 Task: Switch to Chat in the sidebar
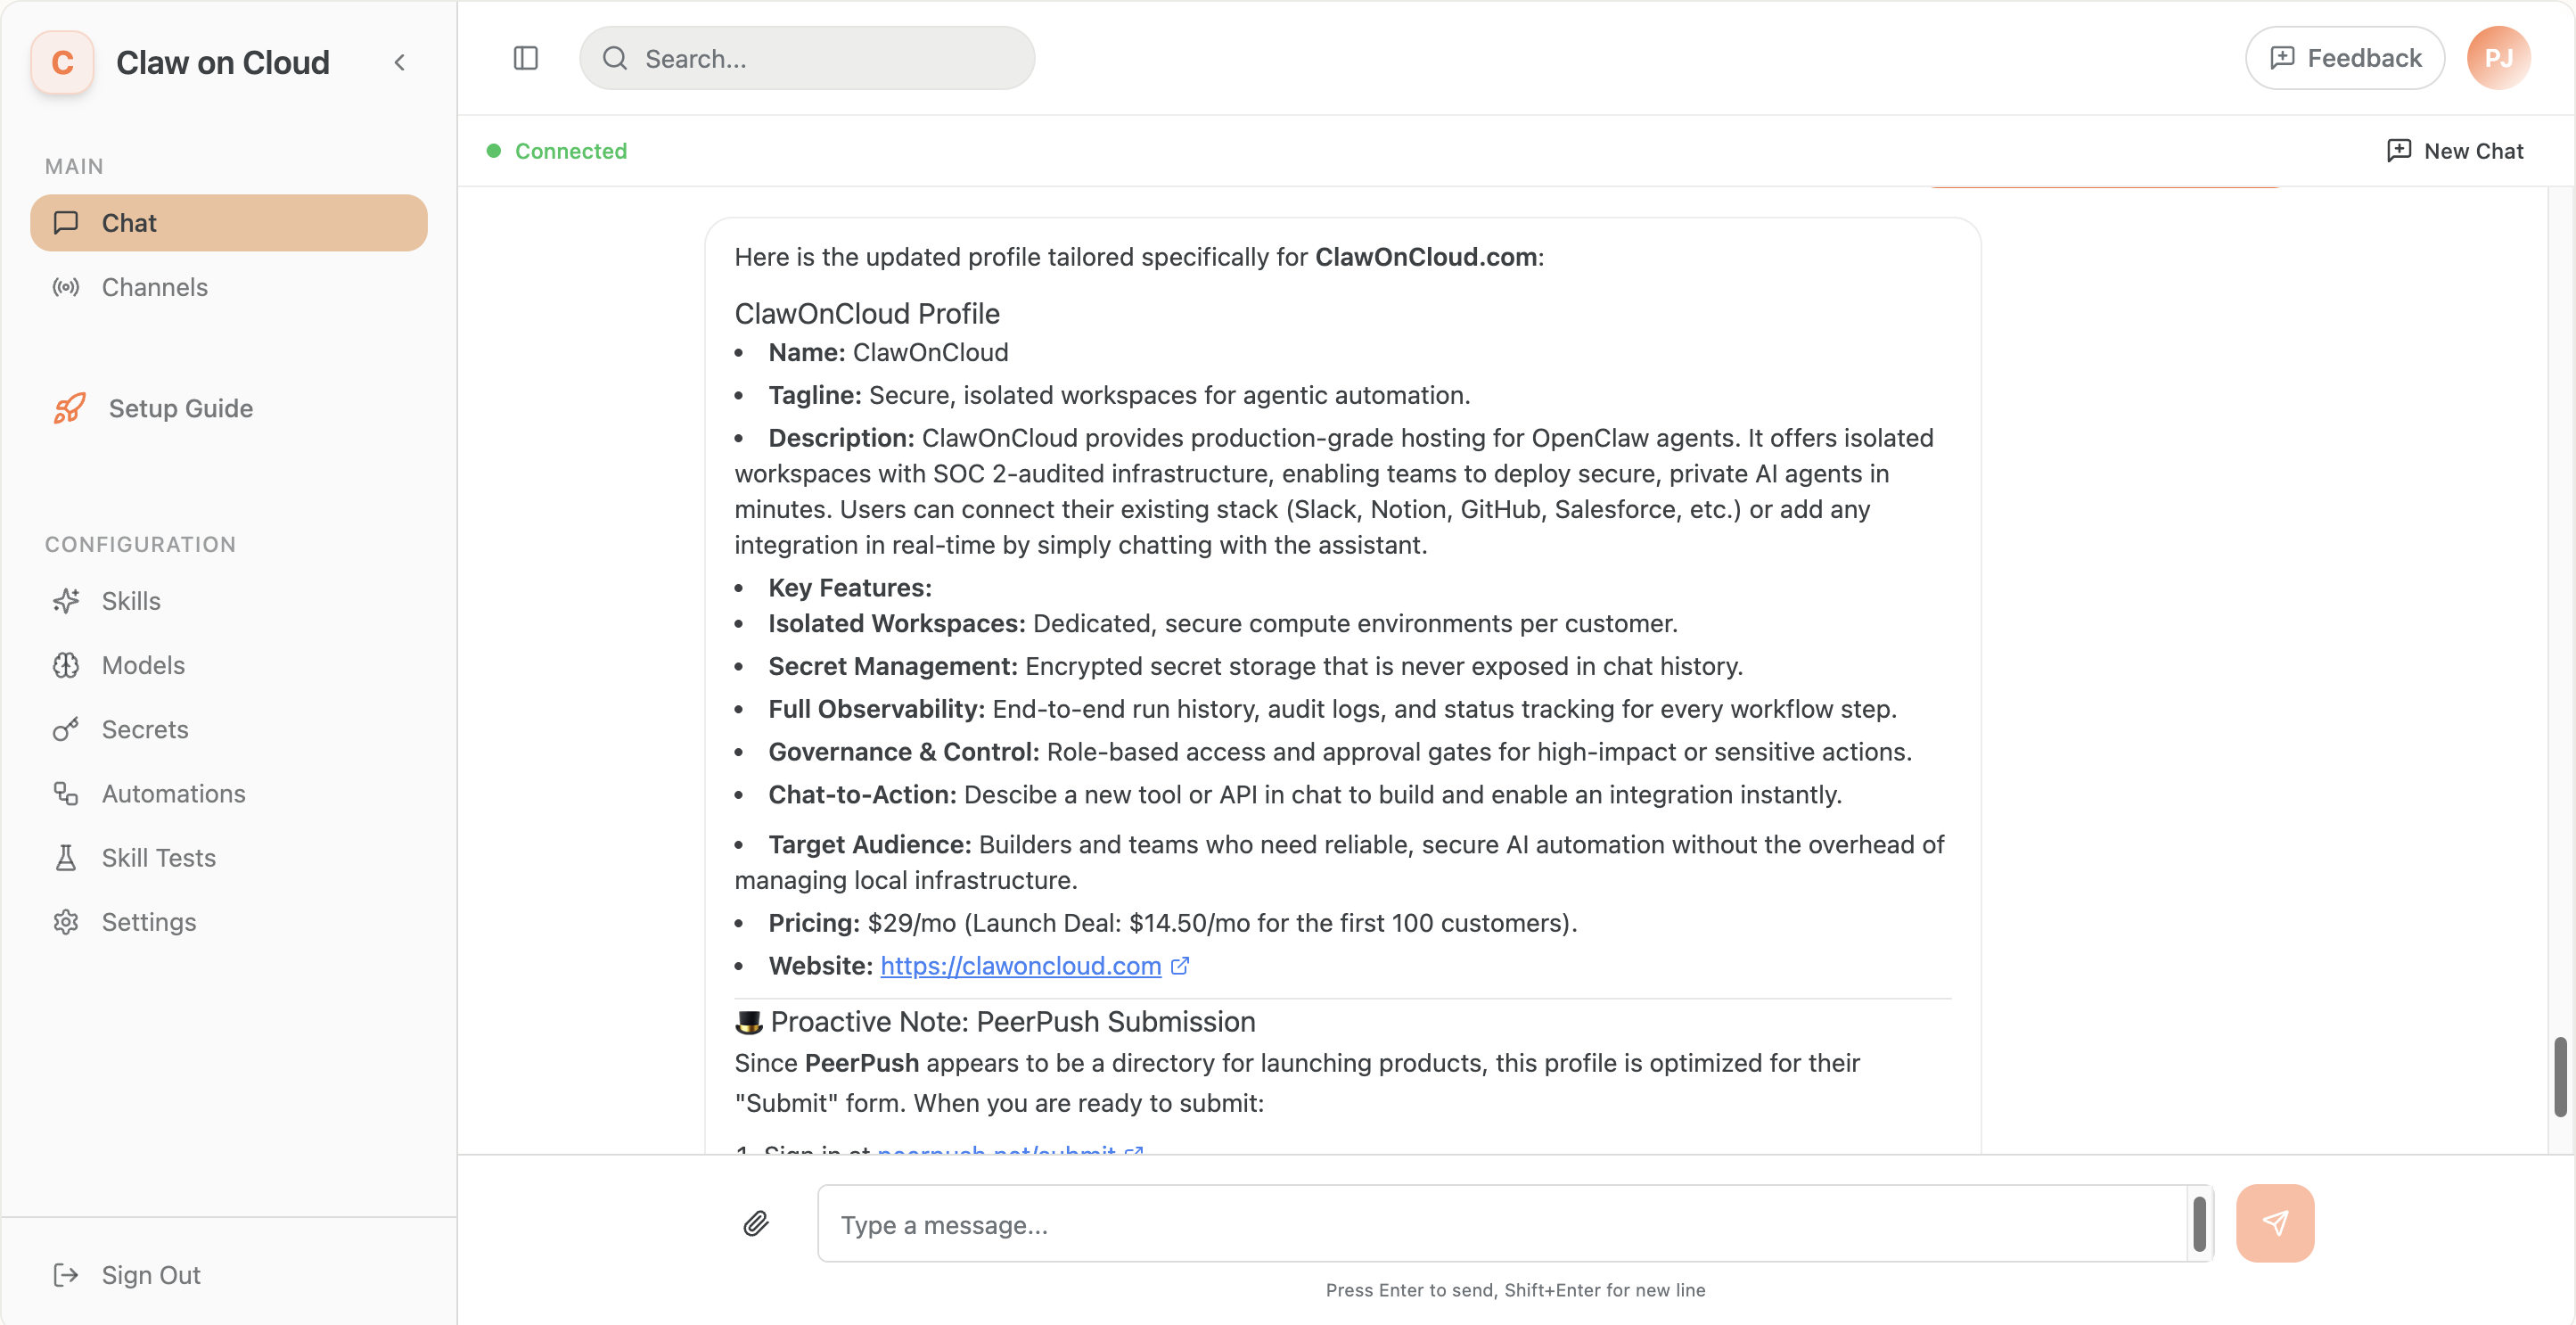click(x=128, y=222)
